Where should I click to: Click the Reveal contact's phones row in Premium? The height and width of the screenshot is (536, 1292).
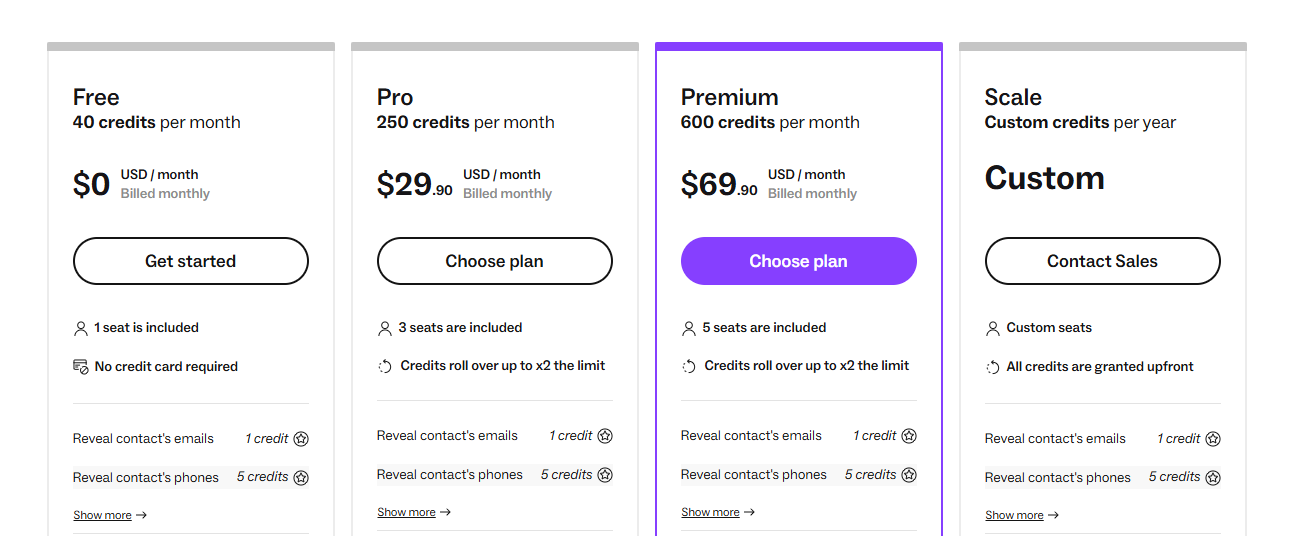[754, 475]
